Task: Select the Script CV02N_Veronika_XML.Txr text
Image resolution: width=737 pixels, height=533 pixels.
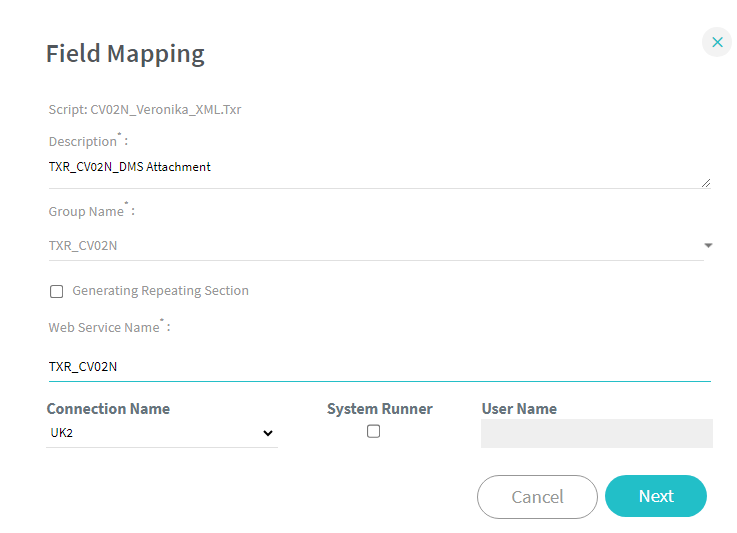Action: tap(145, 109)
